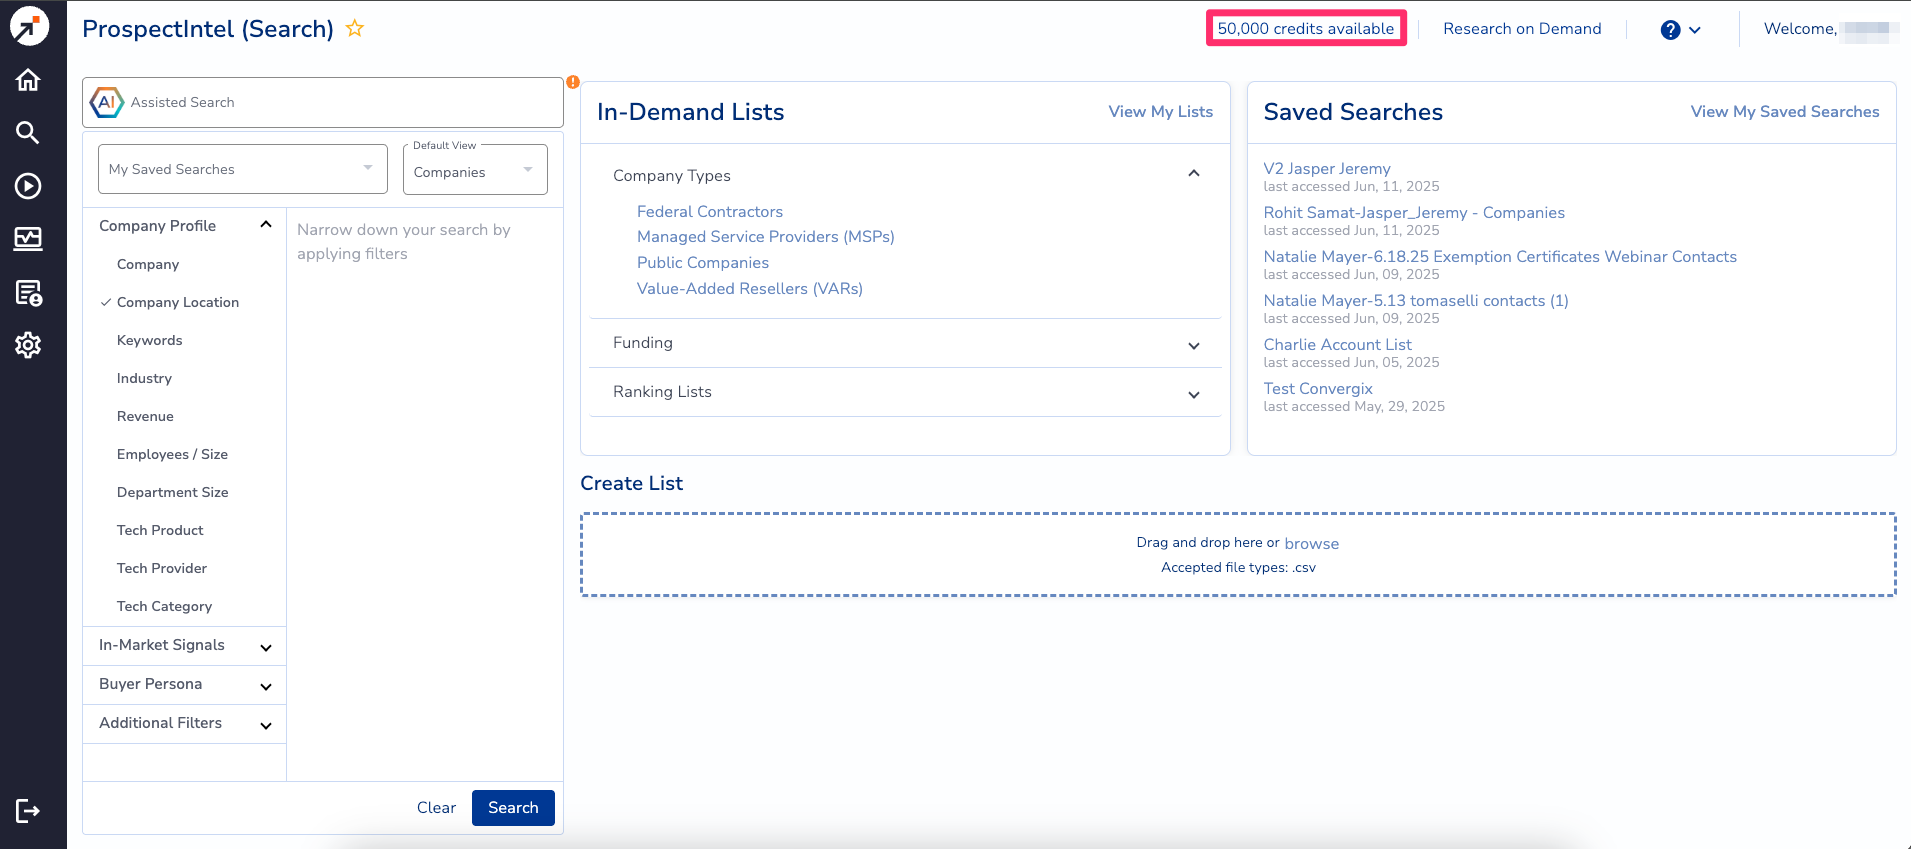
Task: Open Natalie Mayer-5.13 tomaselli contacts search
Action: [x=1416, y=301]
